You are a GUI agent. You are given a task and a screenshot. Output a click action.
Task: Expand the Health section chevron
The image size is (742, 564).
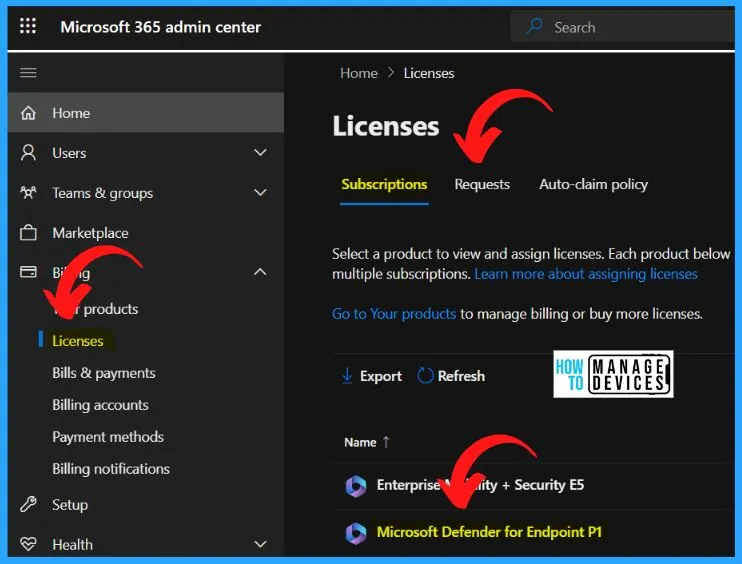(260, 545)
